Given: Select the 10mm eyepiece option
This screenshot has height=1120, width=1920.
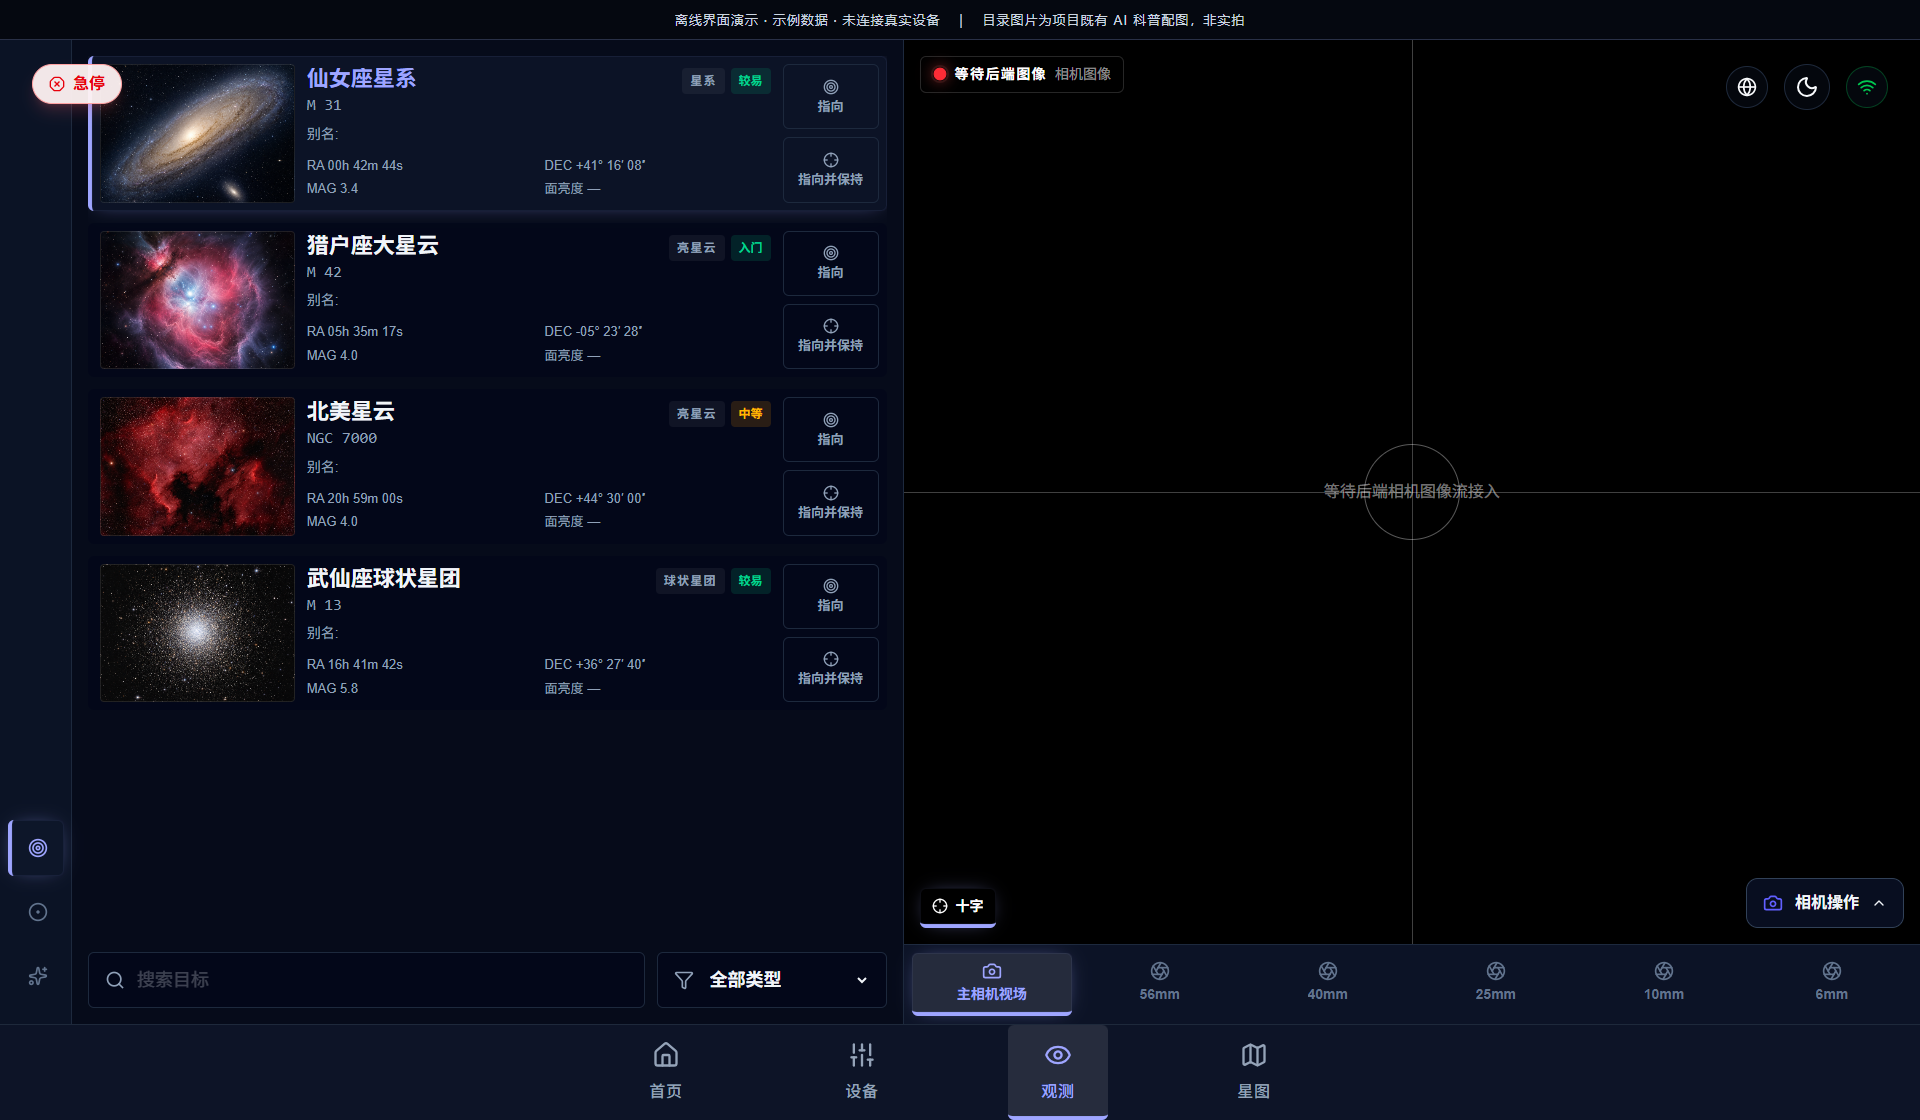Looking at the screenshot, I should pyautogui.click(x=1664, y=983).
